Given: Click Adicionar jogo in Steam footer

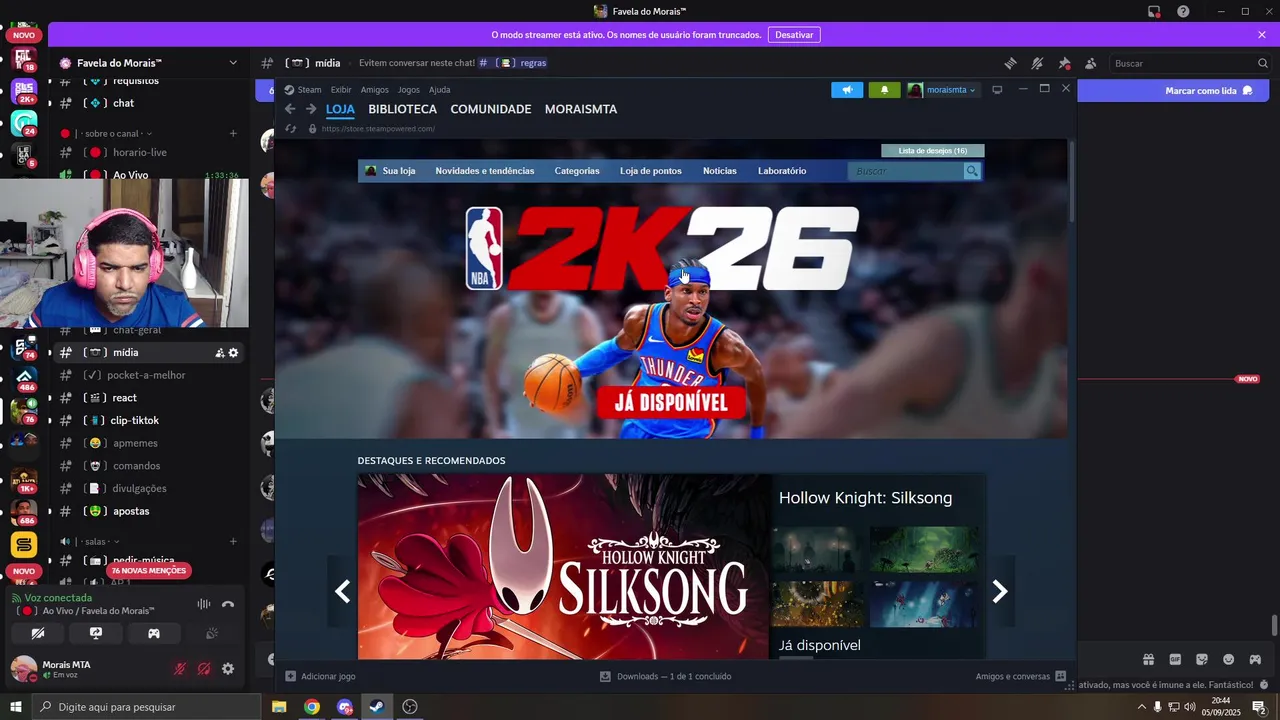Looking at the screenshot, I should coord(321,677).
